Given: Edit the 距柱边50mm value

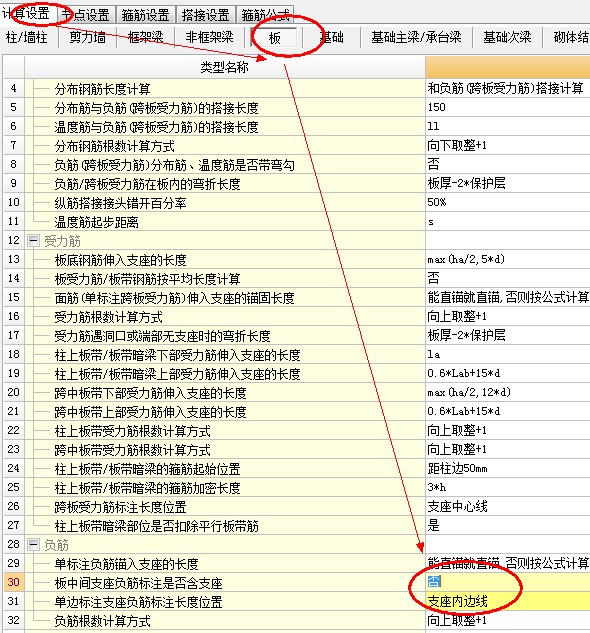Looking at the screenshot, I should click(x=508, y=469).
